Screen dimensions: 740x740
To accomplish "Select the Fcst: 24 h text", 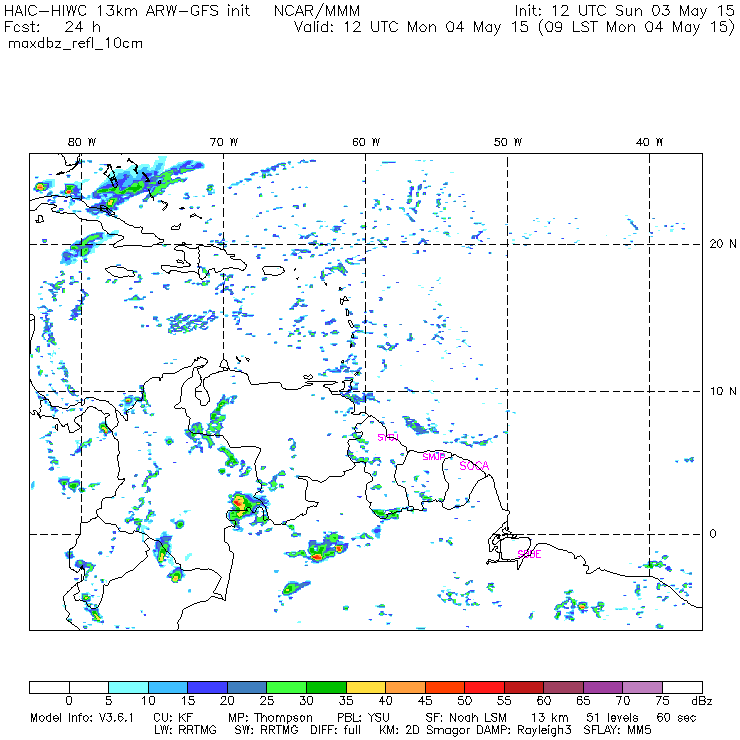I will tap(52, 27).
